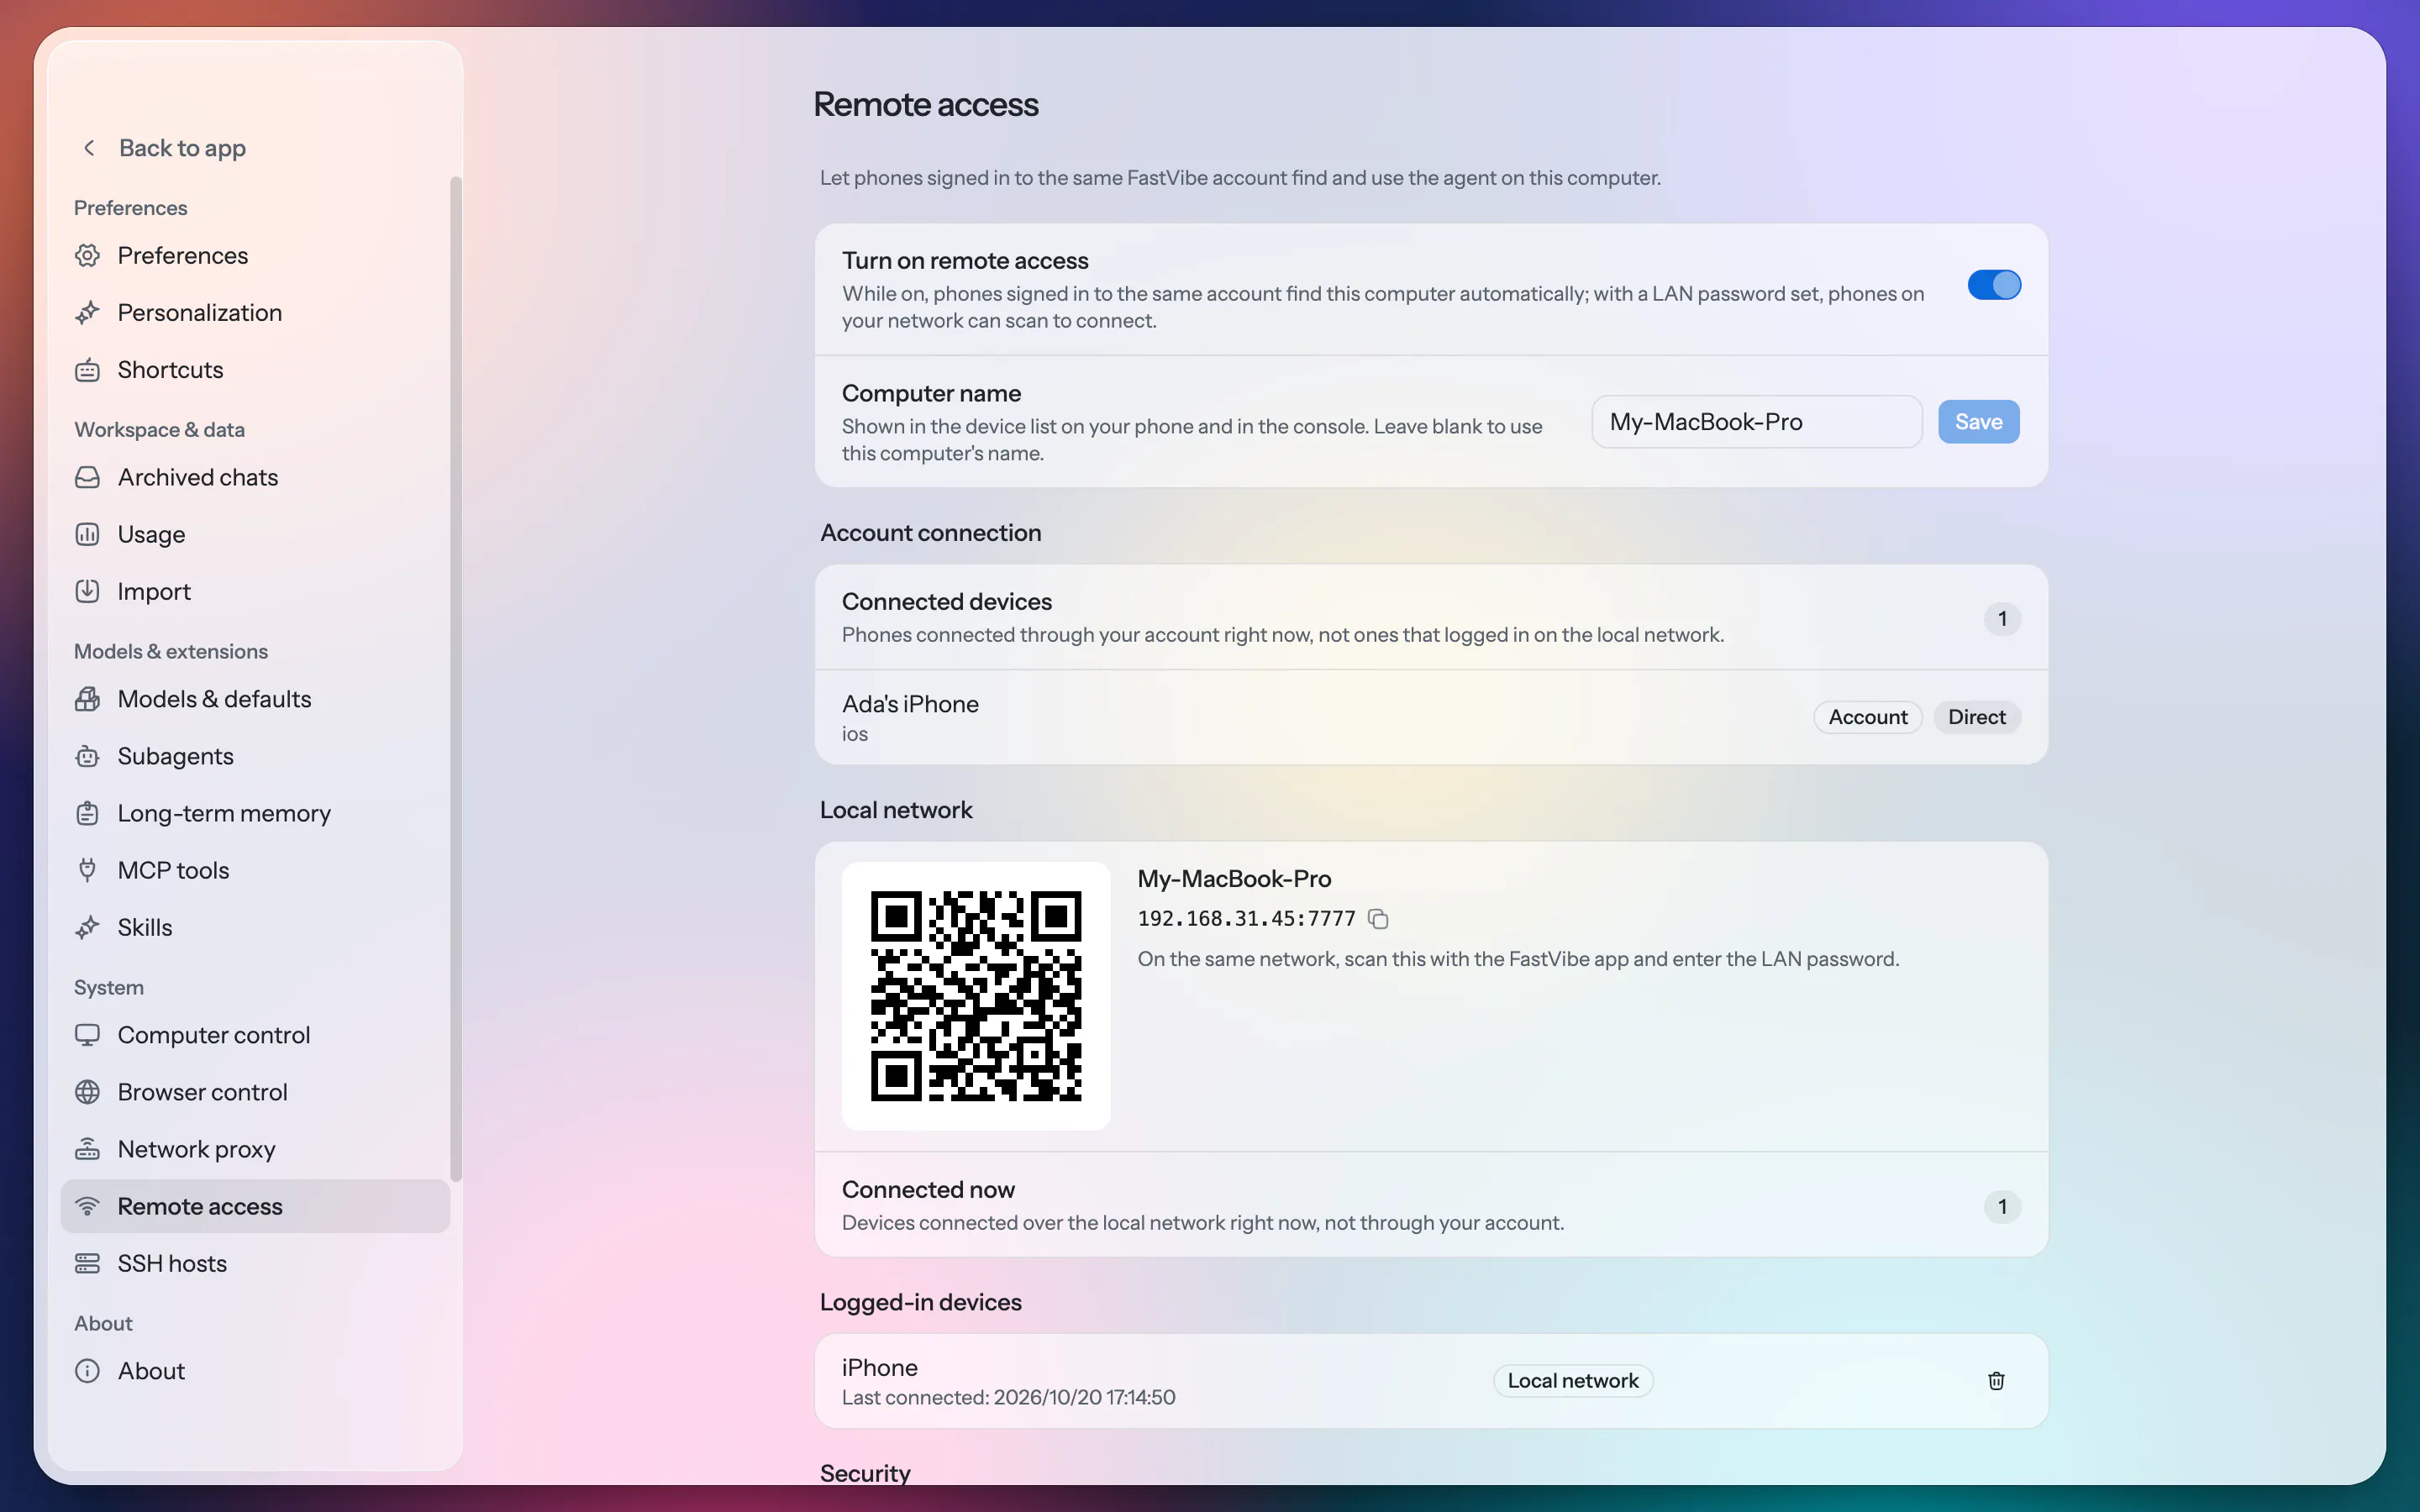This screenshot has height=1512, width=2420.
Task: Select Usage in the sidebar
Action: click(255, 534)
